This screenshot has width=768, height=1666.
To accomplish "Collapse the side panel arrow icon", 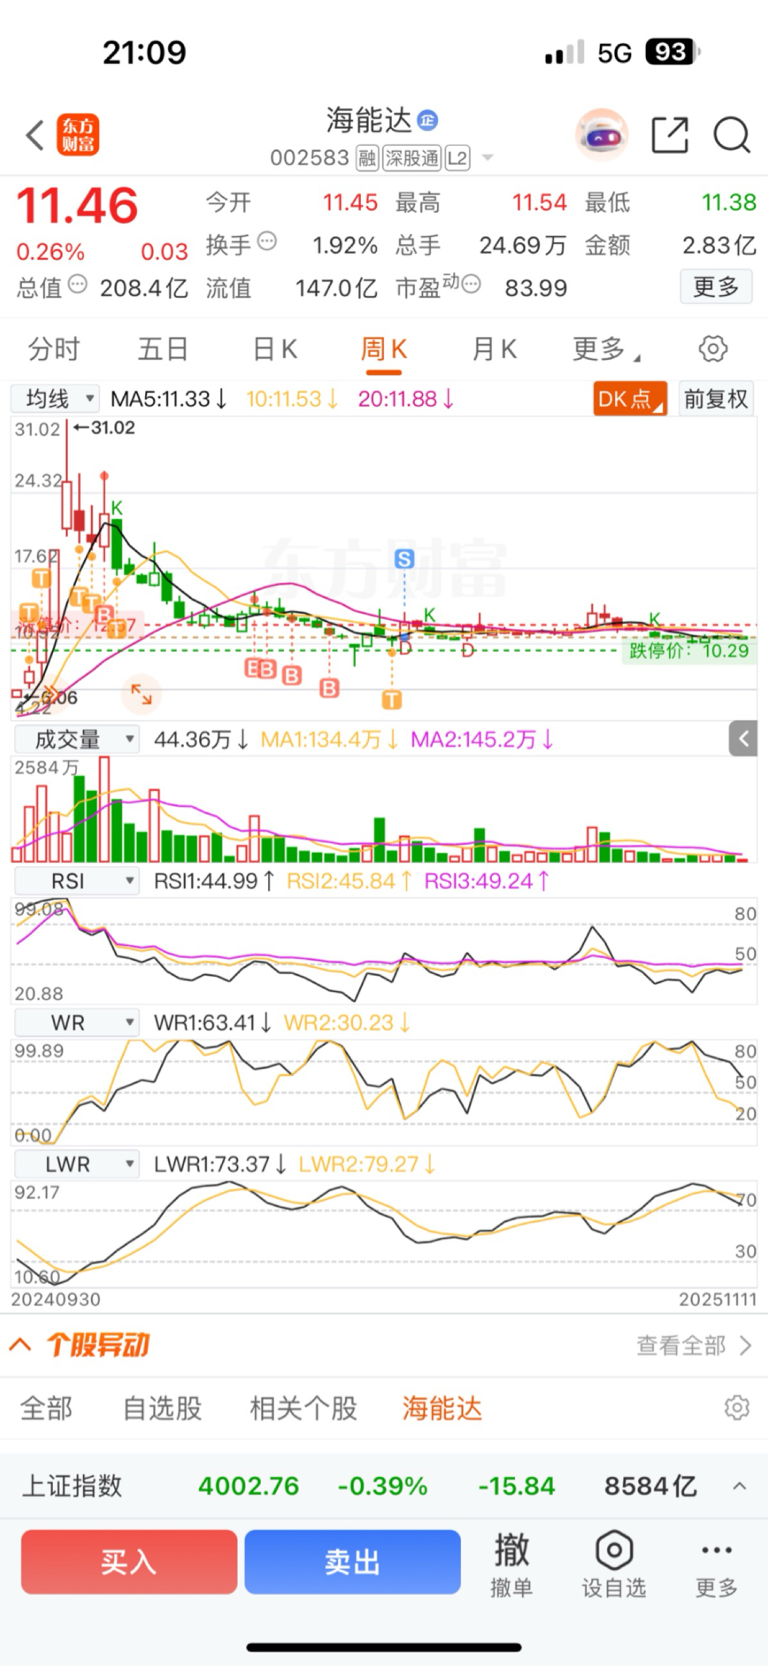I will click(743, 738).
